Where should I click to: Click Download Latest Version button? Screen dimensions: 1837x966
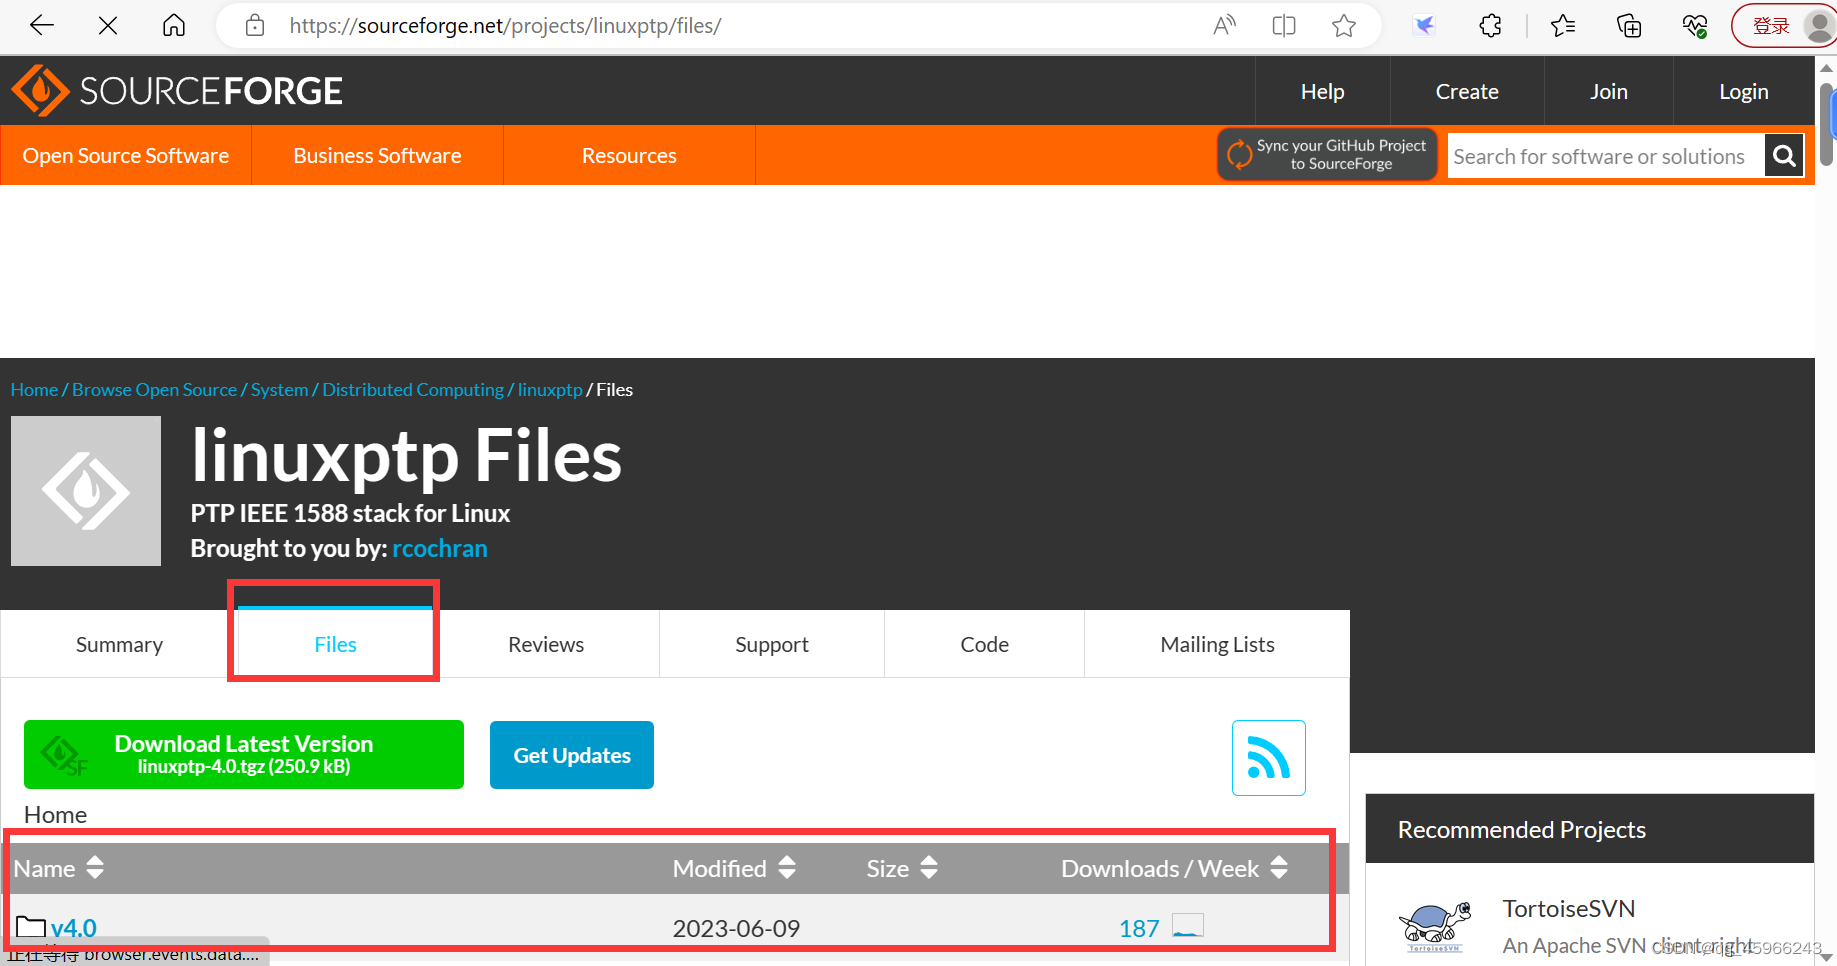[244, 754]
